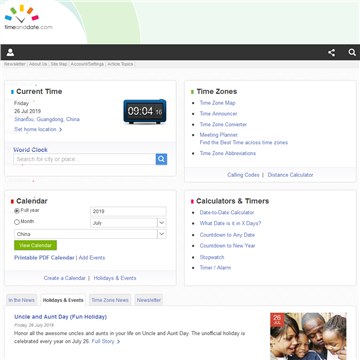Click the View Calendar button
The height and width of the screenshot is (360, 360).
click(35, 245)
